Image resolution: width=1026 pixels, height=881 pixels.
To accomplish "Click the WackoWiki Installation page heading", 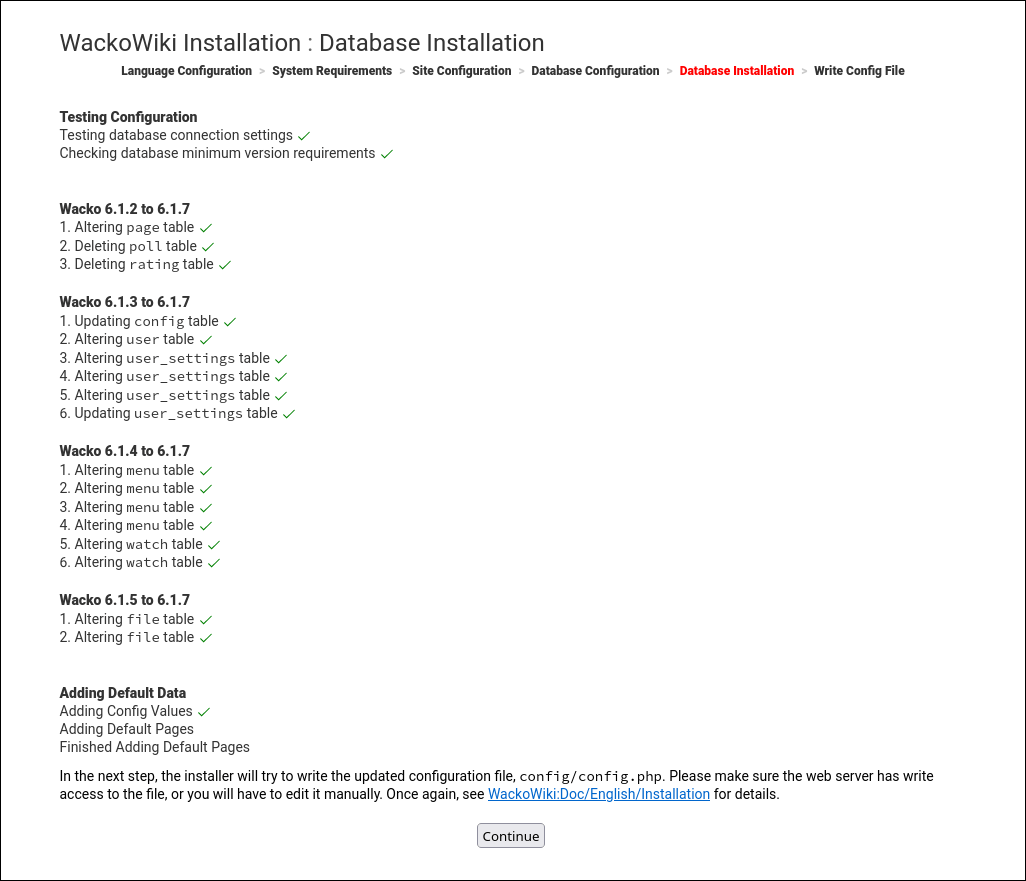I will tap(302, 43).
